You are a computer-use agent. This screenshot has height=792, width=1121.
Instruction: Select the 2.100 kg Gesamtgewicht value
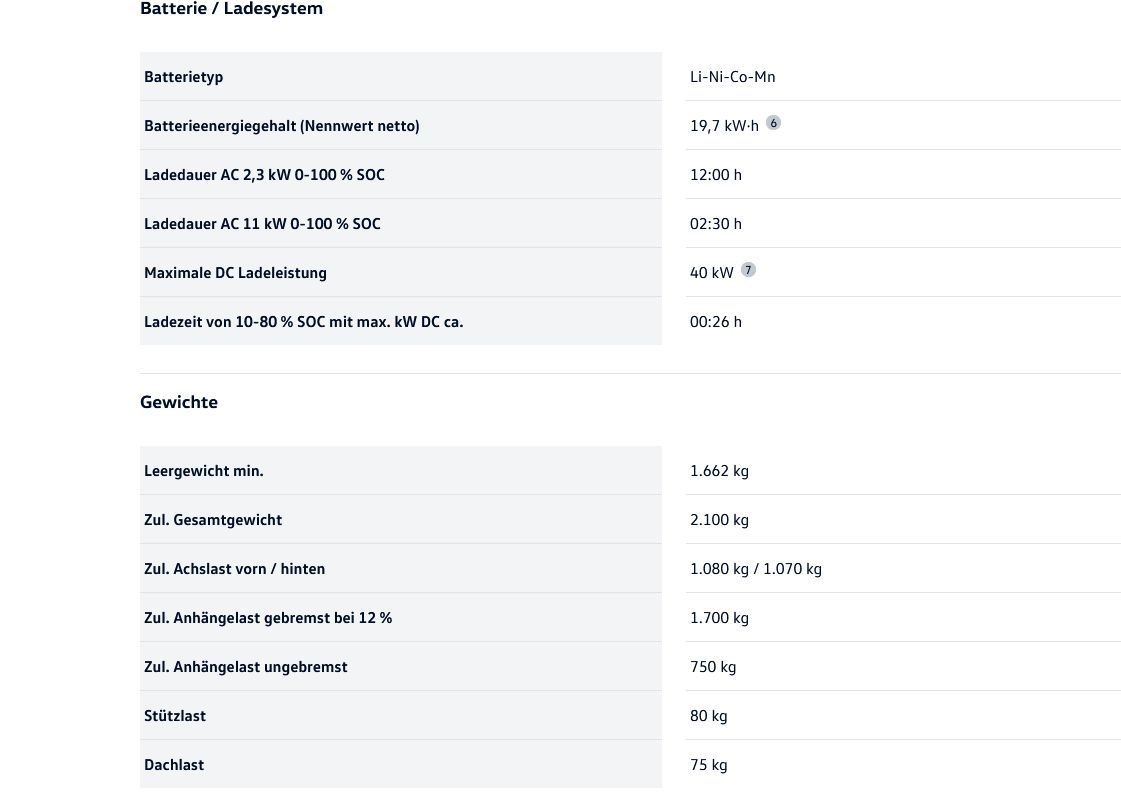(x=719, y=520)
